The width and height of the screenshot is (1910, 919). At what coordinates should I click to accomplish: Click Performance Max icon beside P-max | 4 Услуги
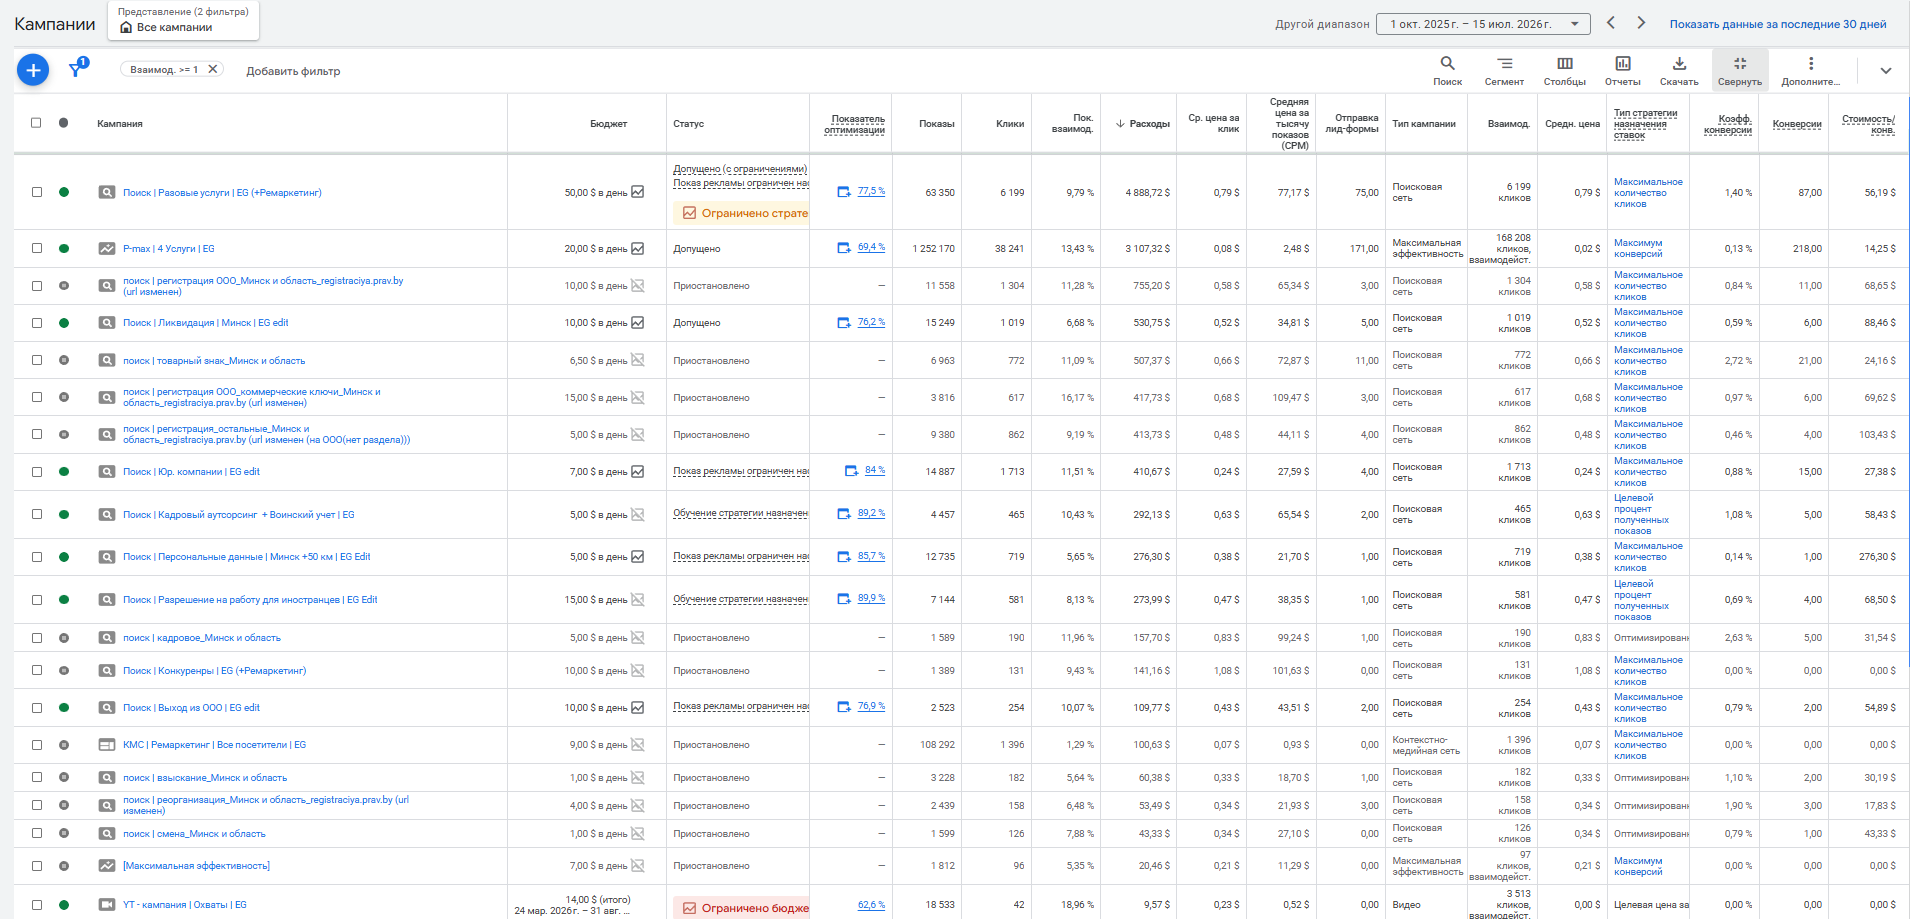107,248
